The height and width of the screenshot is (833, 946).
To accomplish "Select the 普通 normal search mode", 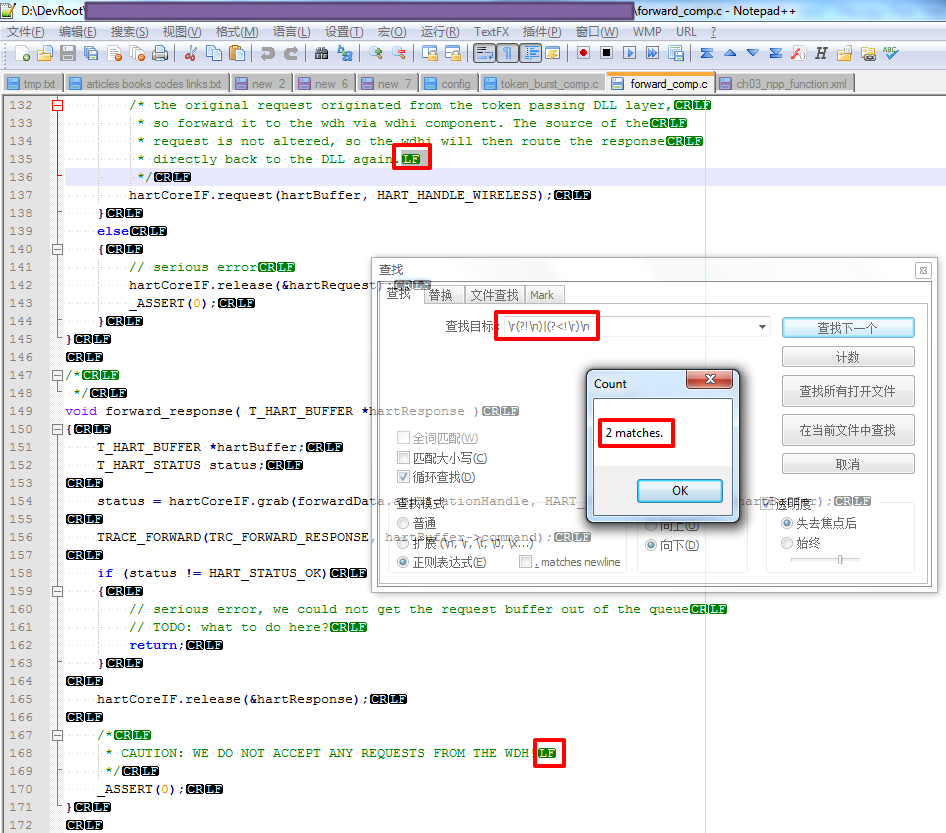I will tap(404, 523).
